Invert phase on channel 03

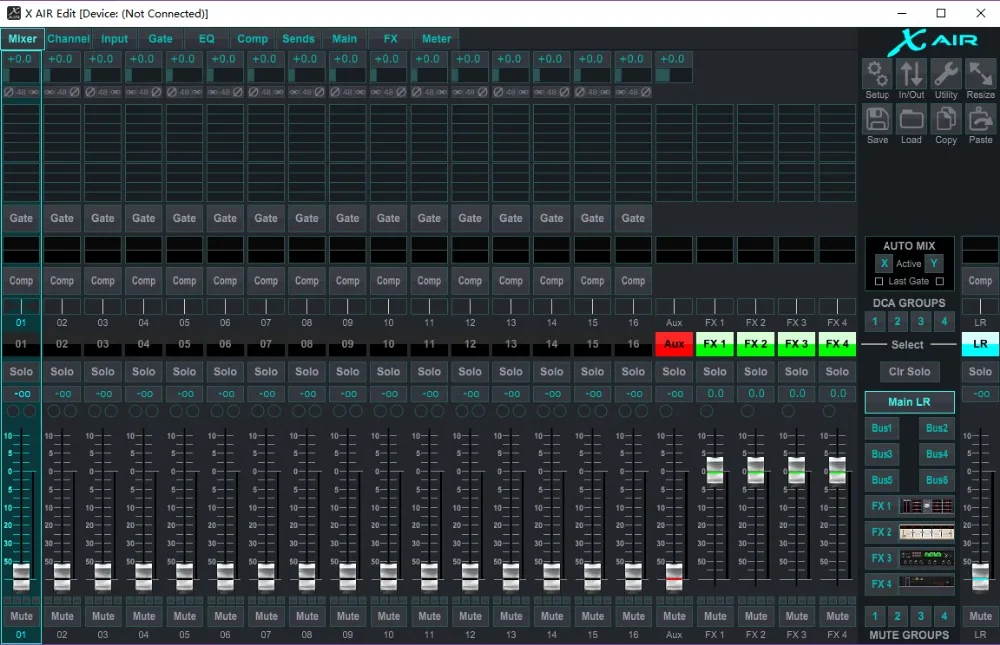click(x=90, y=92)
